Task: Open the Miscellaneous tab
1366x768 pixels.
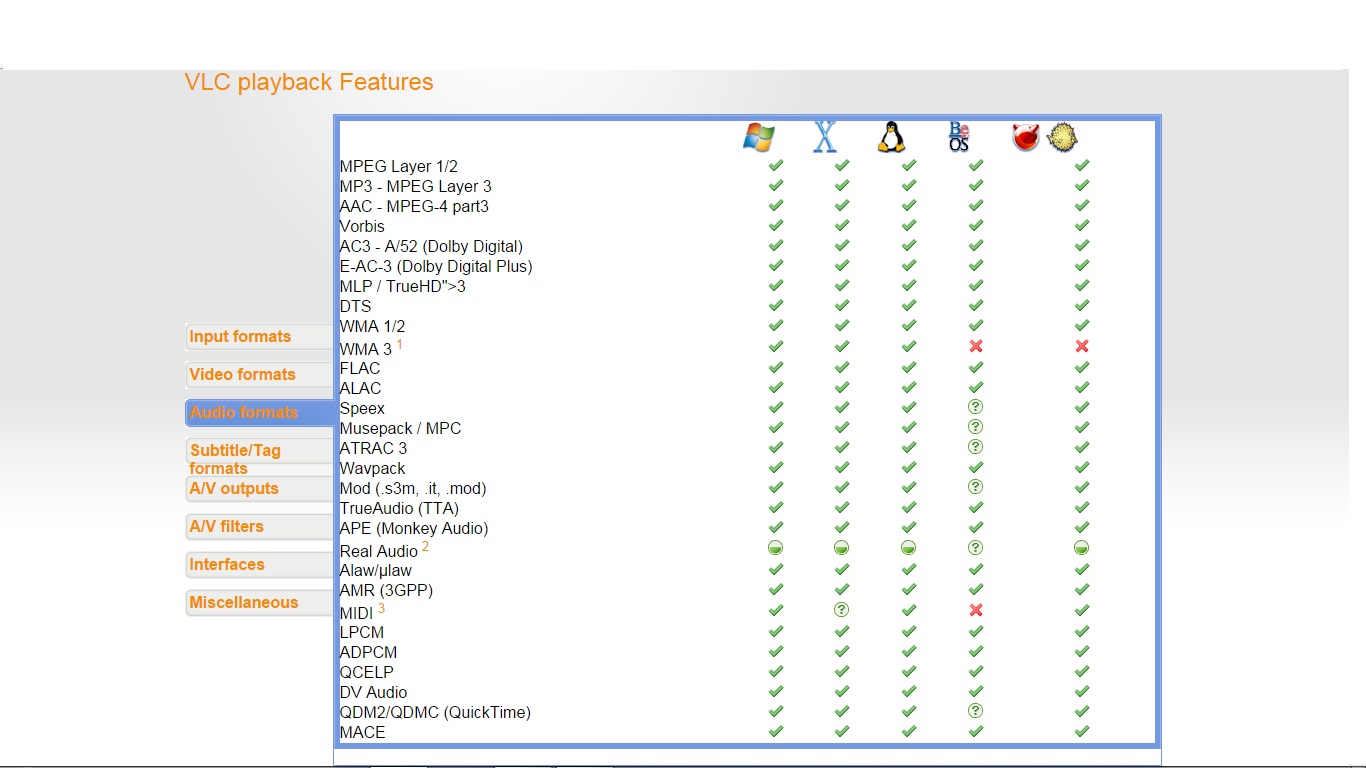Action: point(260,603)
